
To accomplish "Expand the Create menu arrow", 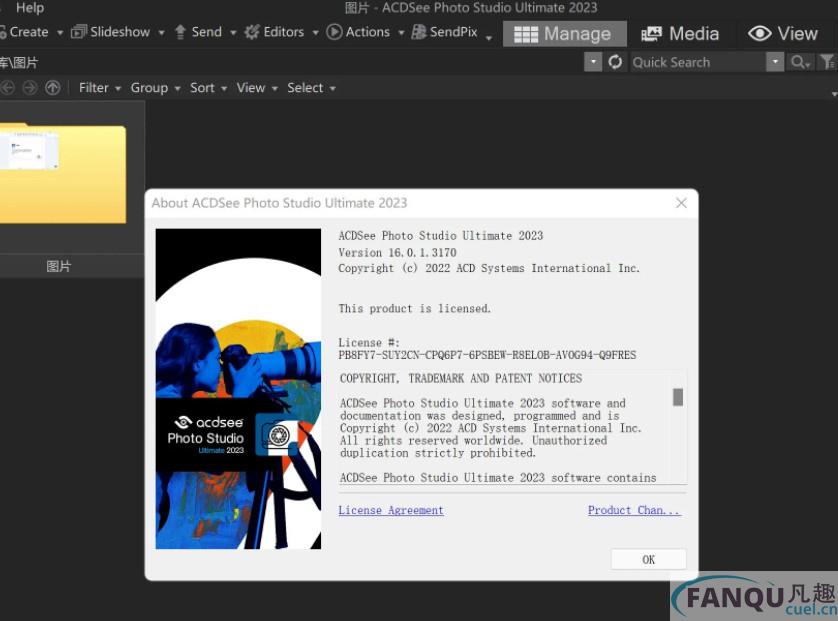I will click(60, 33).
